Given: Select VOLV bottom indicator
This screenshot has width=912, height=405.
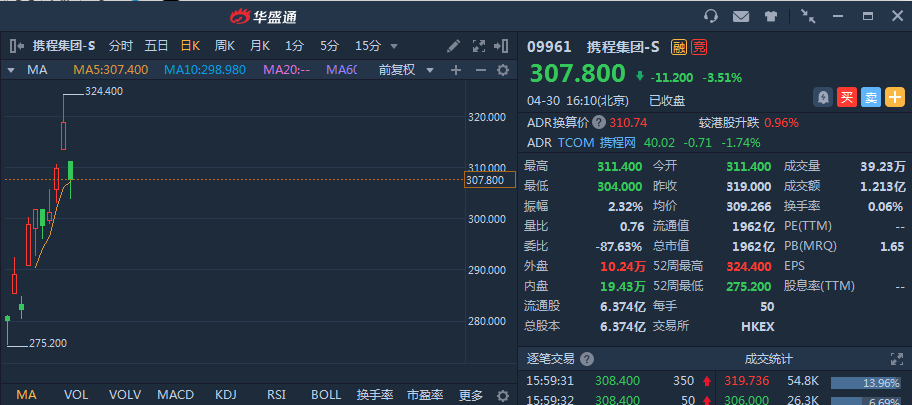Looking at the screenshot, I should pos(125,395).
